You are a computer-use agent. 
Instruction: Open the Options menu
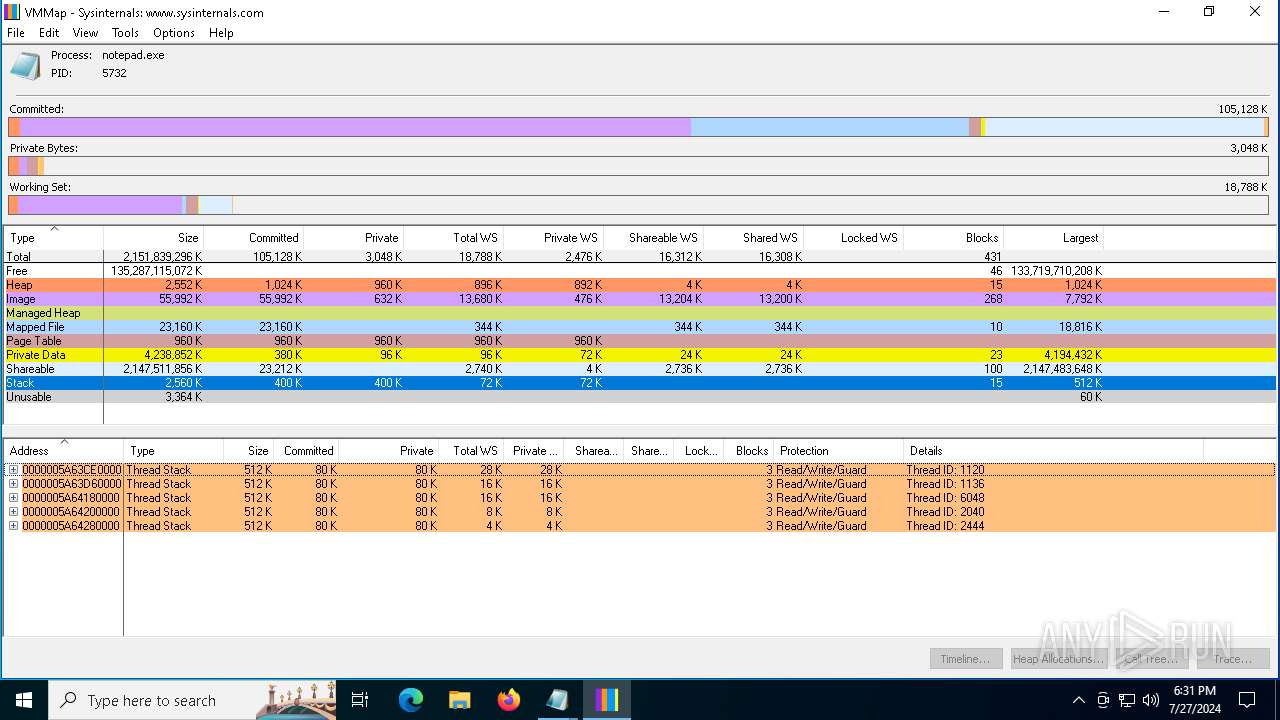(174, 33)
